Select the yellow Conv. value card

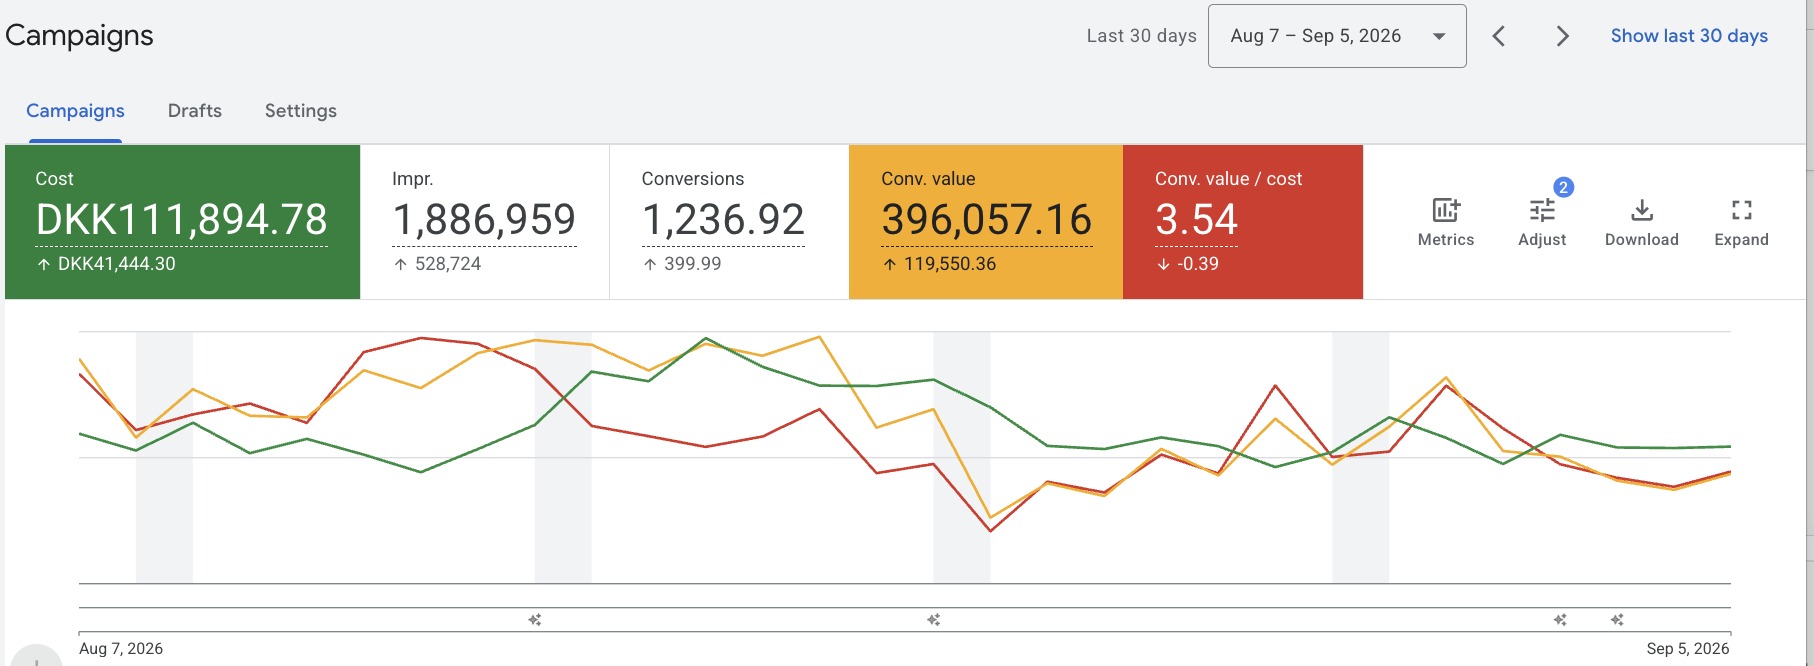point(986,222)
